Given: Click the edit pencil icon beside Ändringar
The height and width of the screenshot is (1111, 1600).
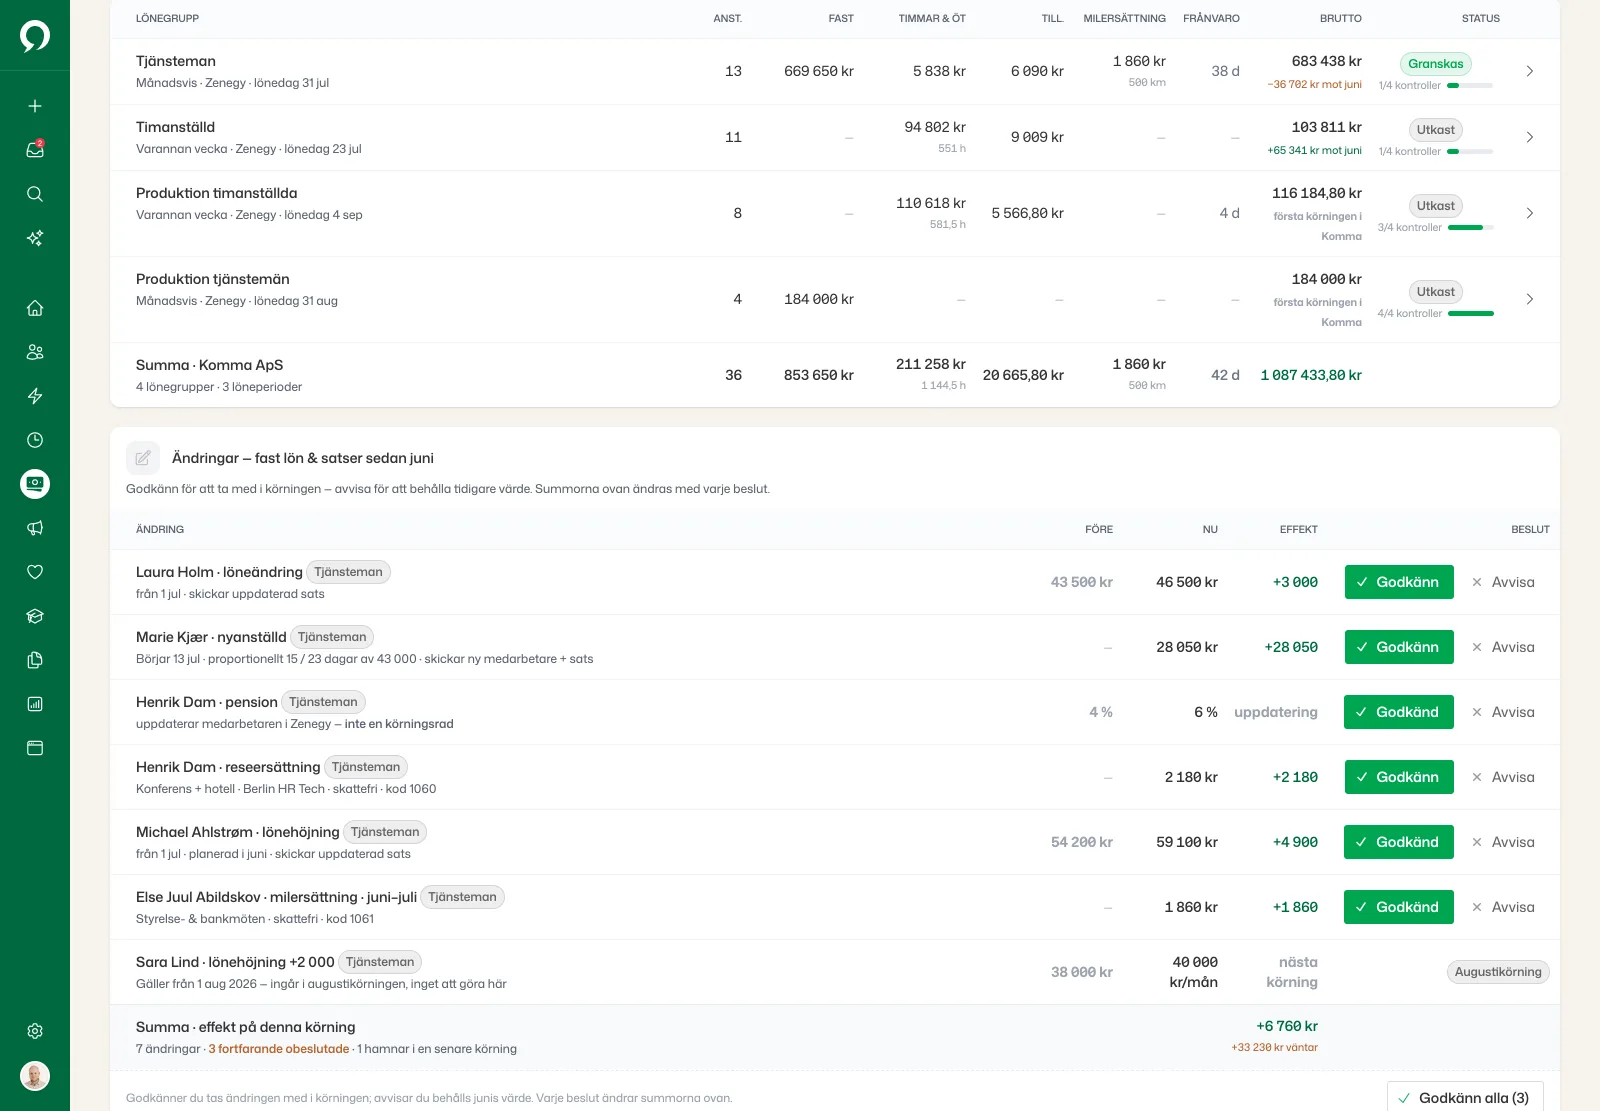Looking at the screenshot, I should pyautogui.click(x=143, y=458).
